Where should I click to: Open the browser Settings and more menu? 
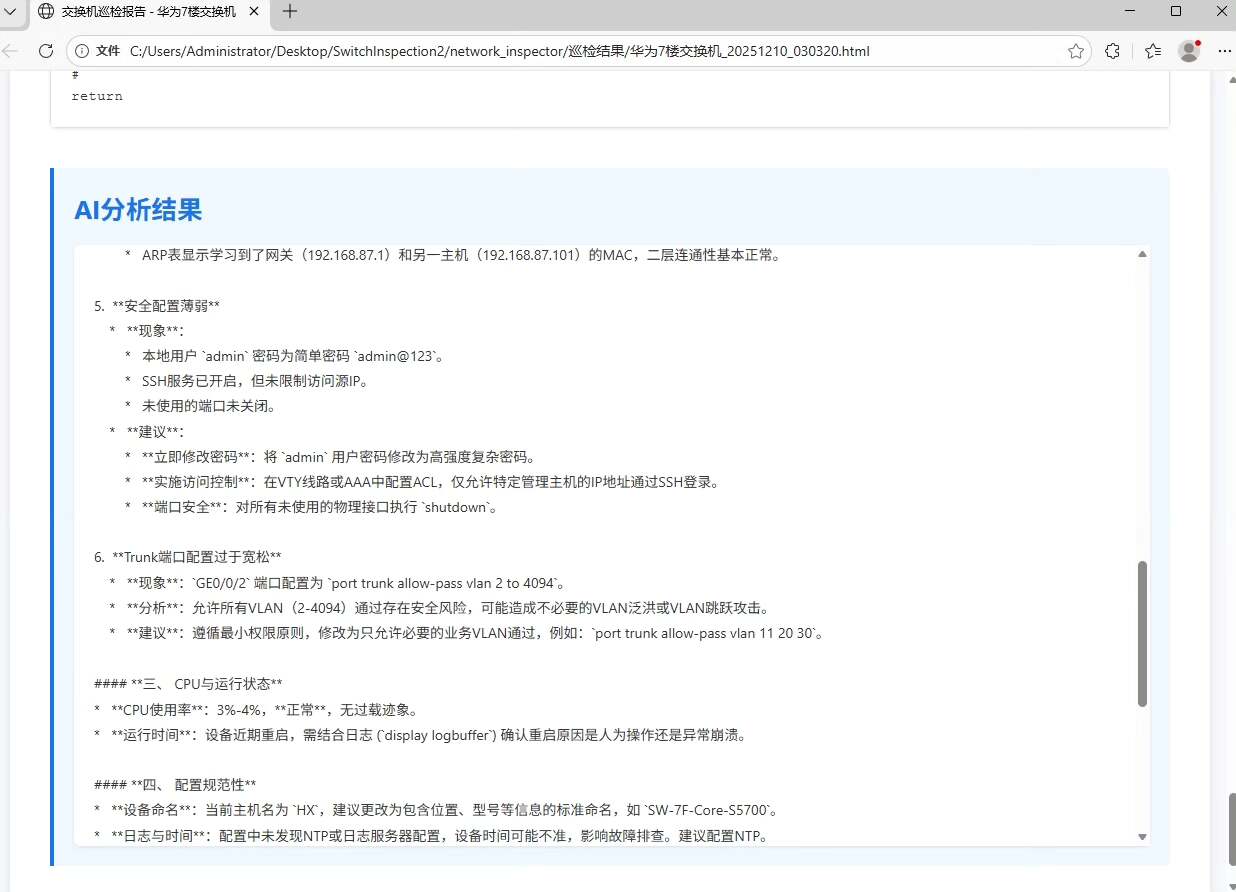tap(1221, 51)
